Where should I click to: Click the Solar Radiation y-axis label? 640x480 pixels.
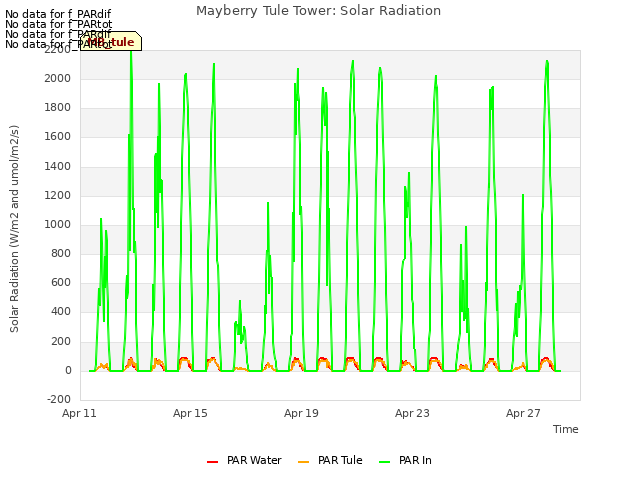(14, 229)
